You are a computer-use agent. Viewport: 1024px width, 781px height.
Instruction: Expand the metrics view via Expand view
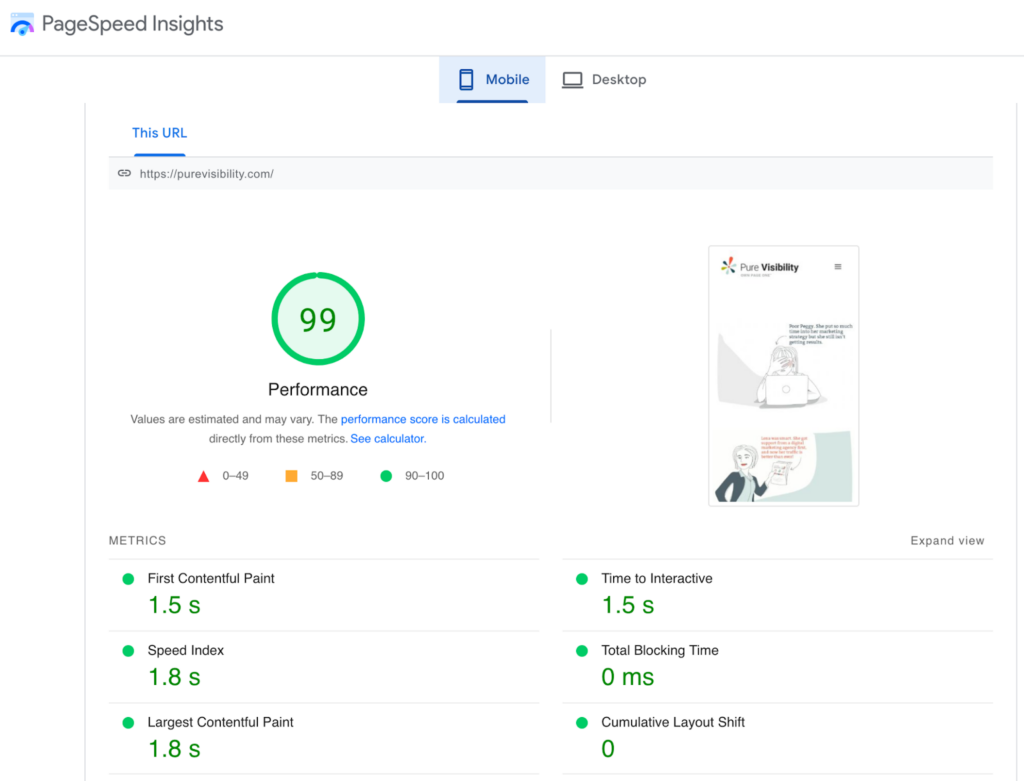947,540
